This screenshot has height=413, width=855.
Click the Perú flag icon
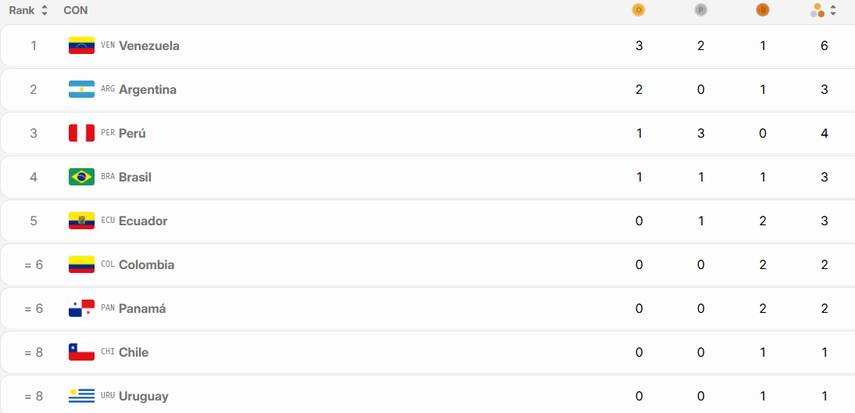point(81,133)
